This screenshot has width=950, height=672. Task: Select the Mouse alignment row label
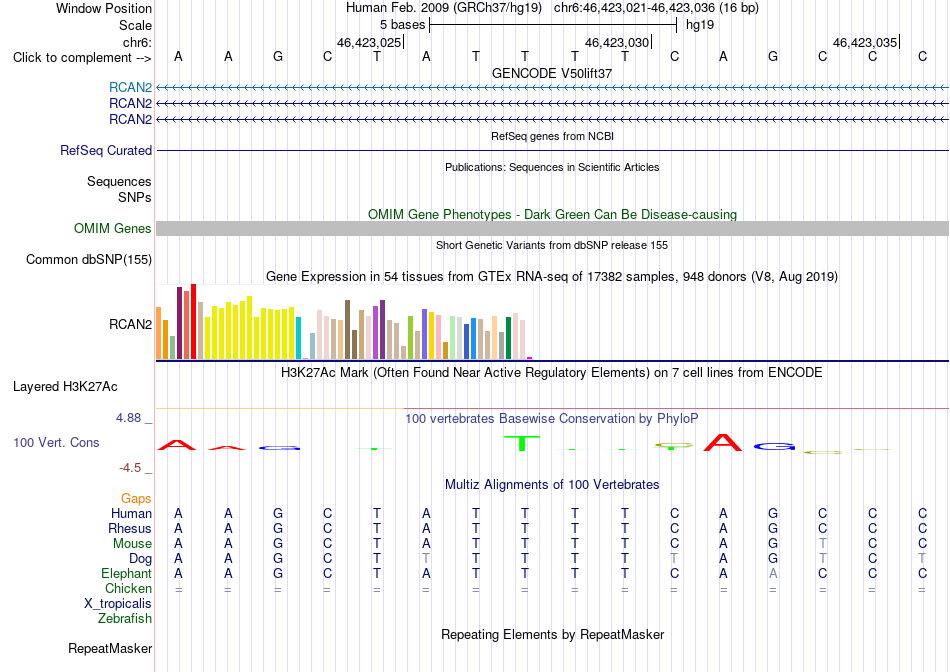click(x=132, y=544)
